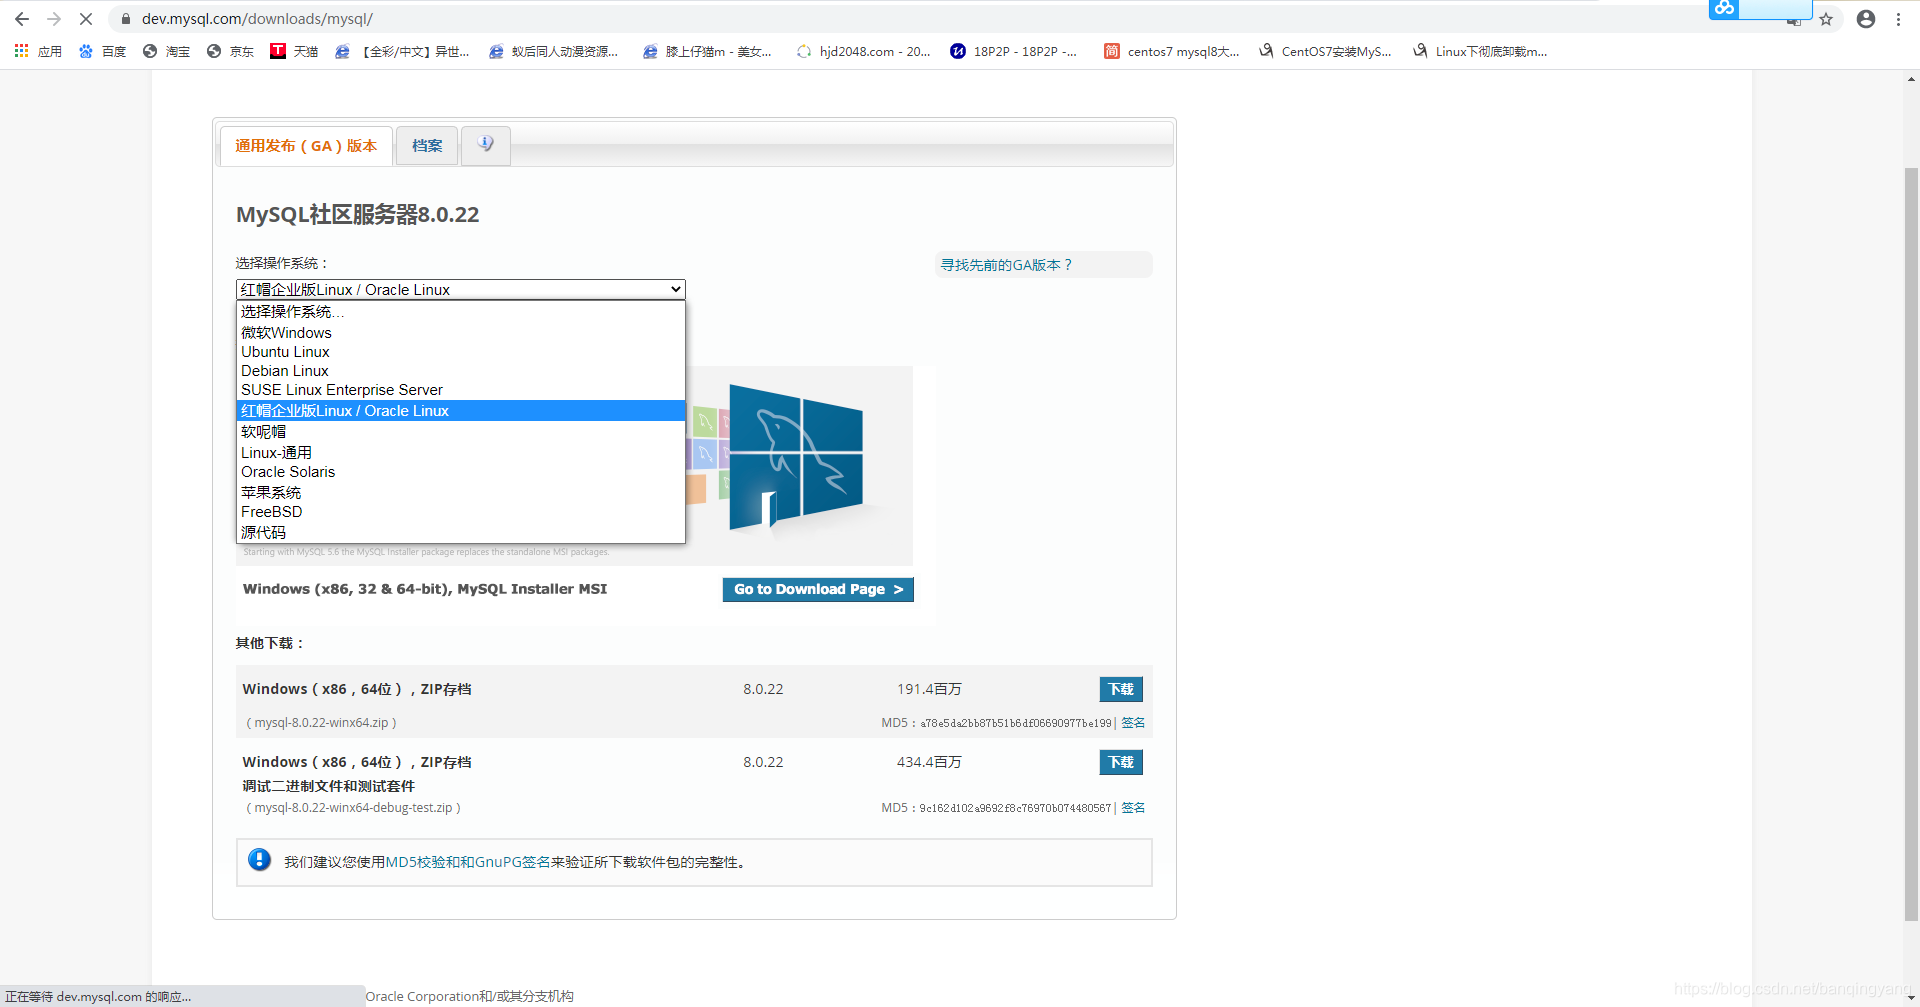Choose 选择操作系统… placeholder option

pyautogui.click(x=461, y=312)
